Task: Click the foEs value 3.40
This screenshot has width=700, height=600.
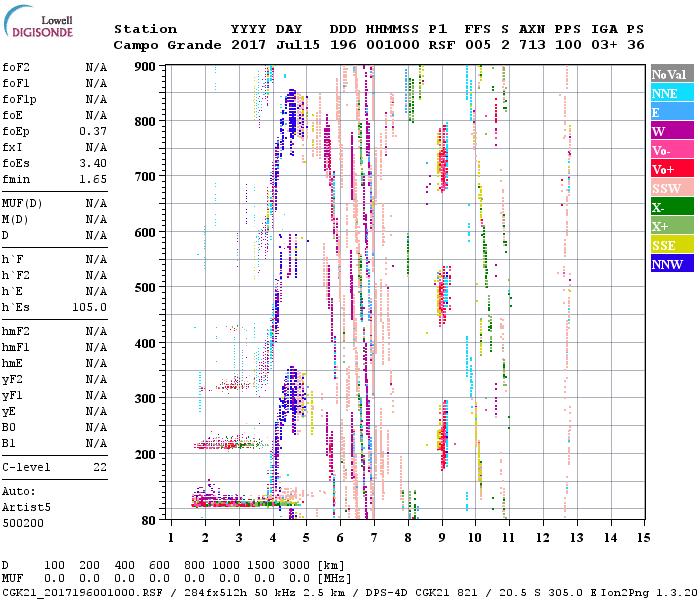Action: 93,163
